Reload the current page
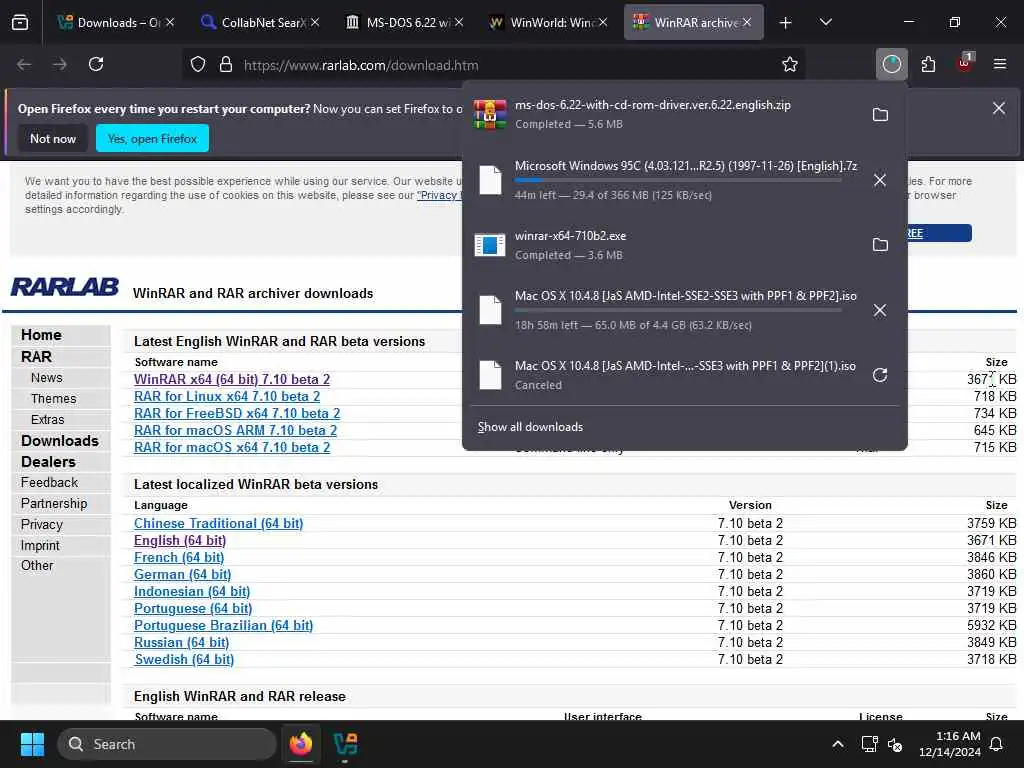Image resolution: width=1024 pixels, height=768 pixels. (96, 65)
